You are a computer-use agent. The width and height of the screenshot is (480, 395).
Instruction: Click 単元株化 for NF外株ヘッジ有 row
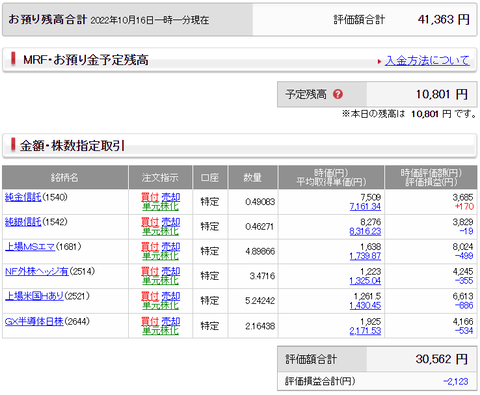160,281
